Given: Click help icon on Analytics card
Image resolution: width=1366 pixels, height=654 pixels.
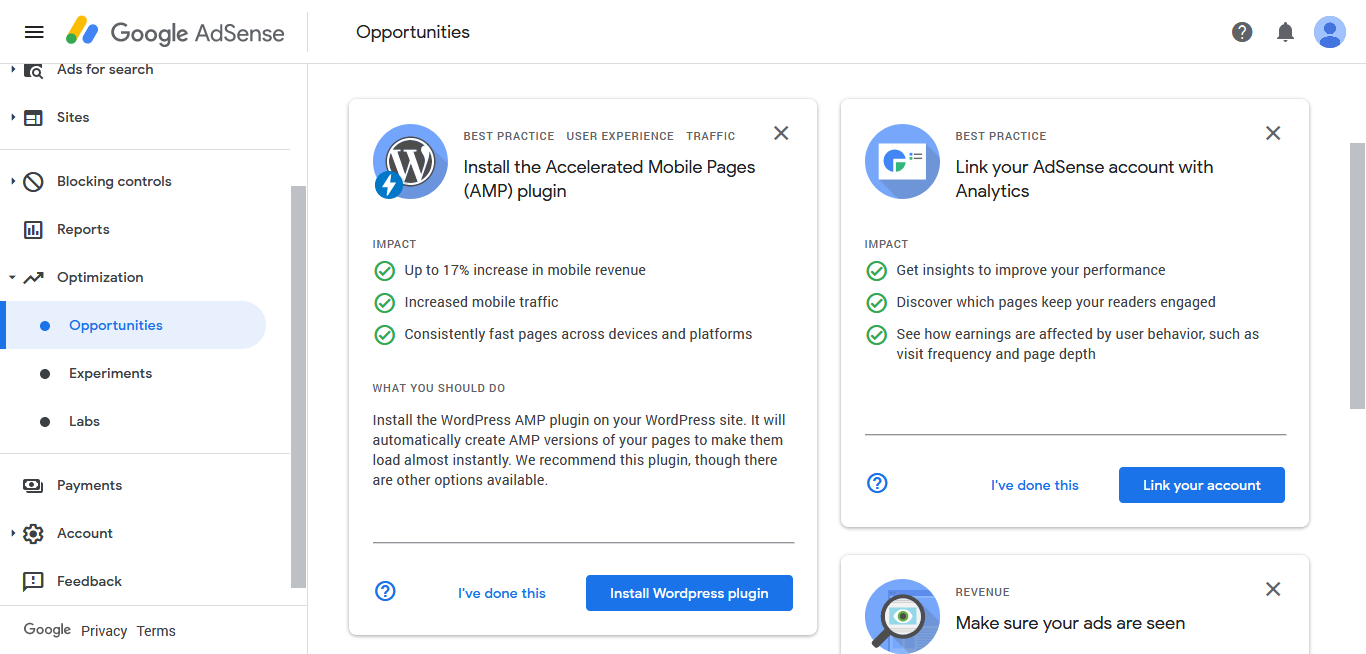Looking at the screenshot, I should point(877,483).
